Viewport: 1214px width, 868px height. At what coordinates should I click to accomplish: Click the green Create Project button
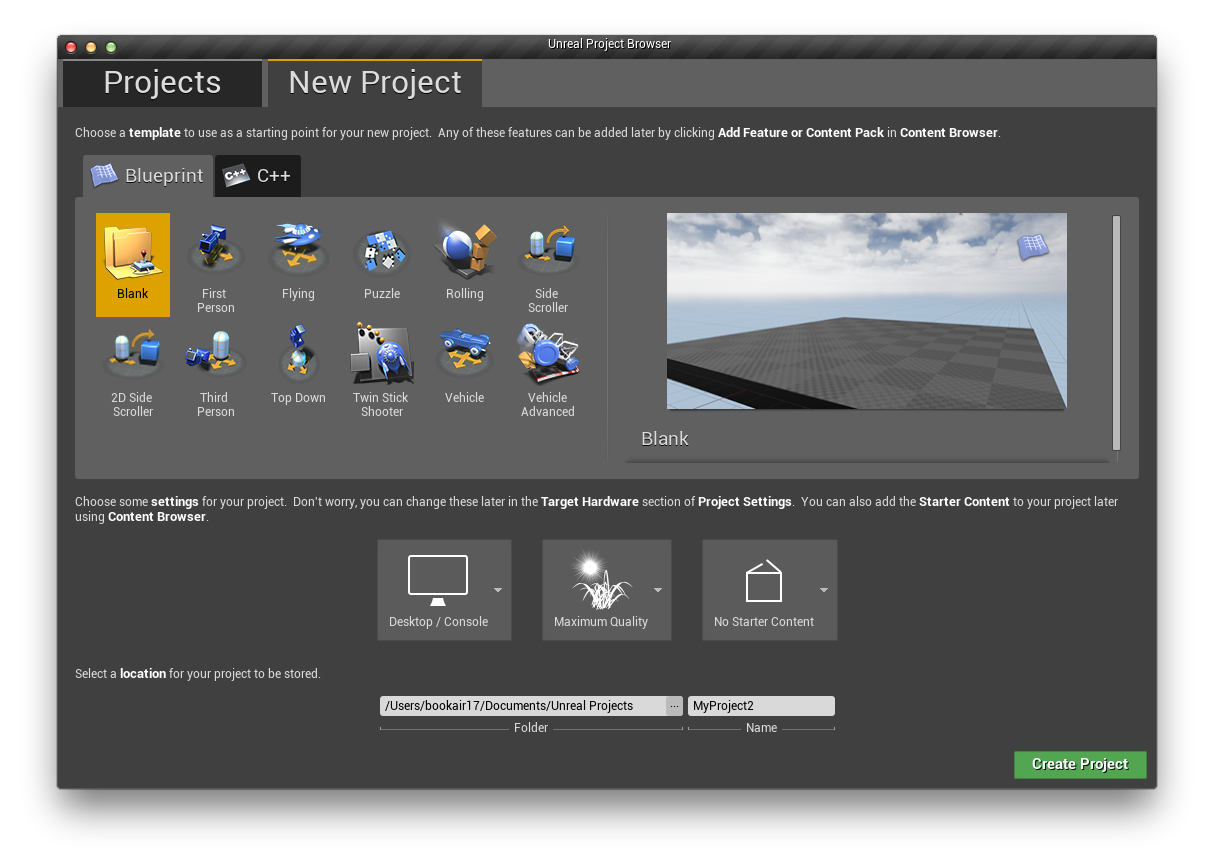click(1080, 764)
